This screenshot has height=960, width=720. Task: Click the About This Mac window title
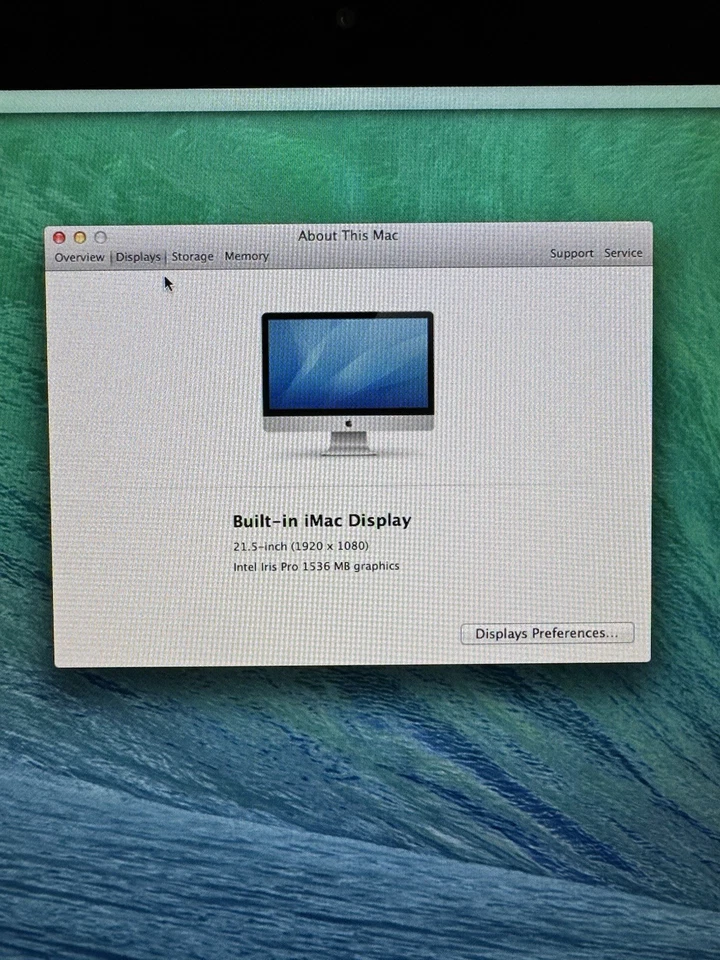[348, 236]
